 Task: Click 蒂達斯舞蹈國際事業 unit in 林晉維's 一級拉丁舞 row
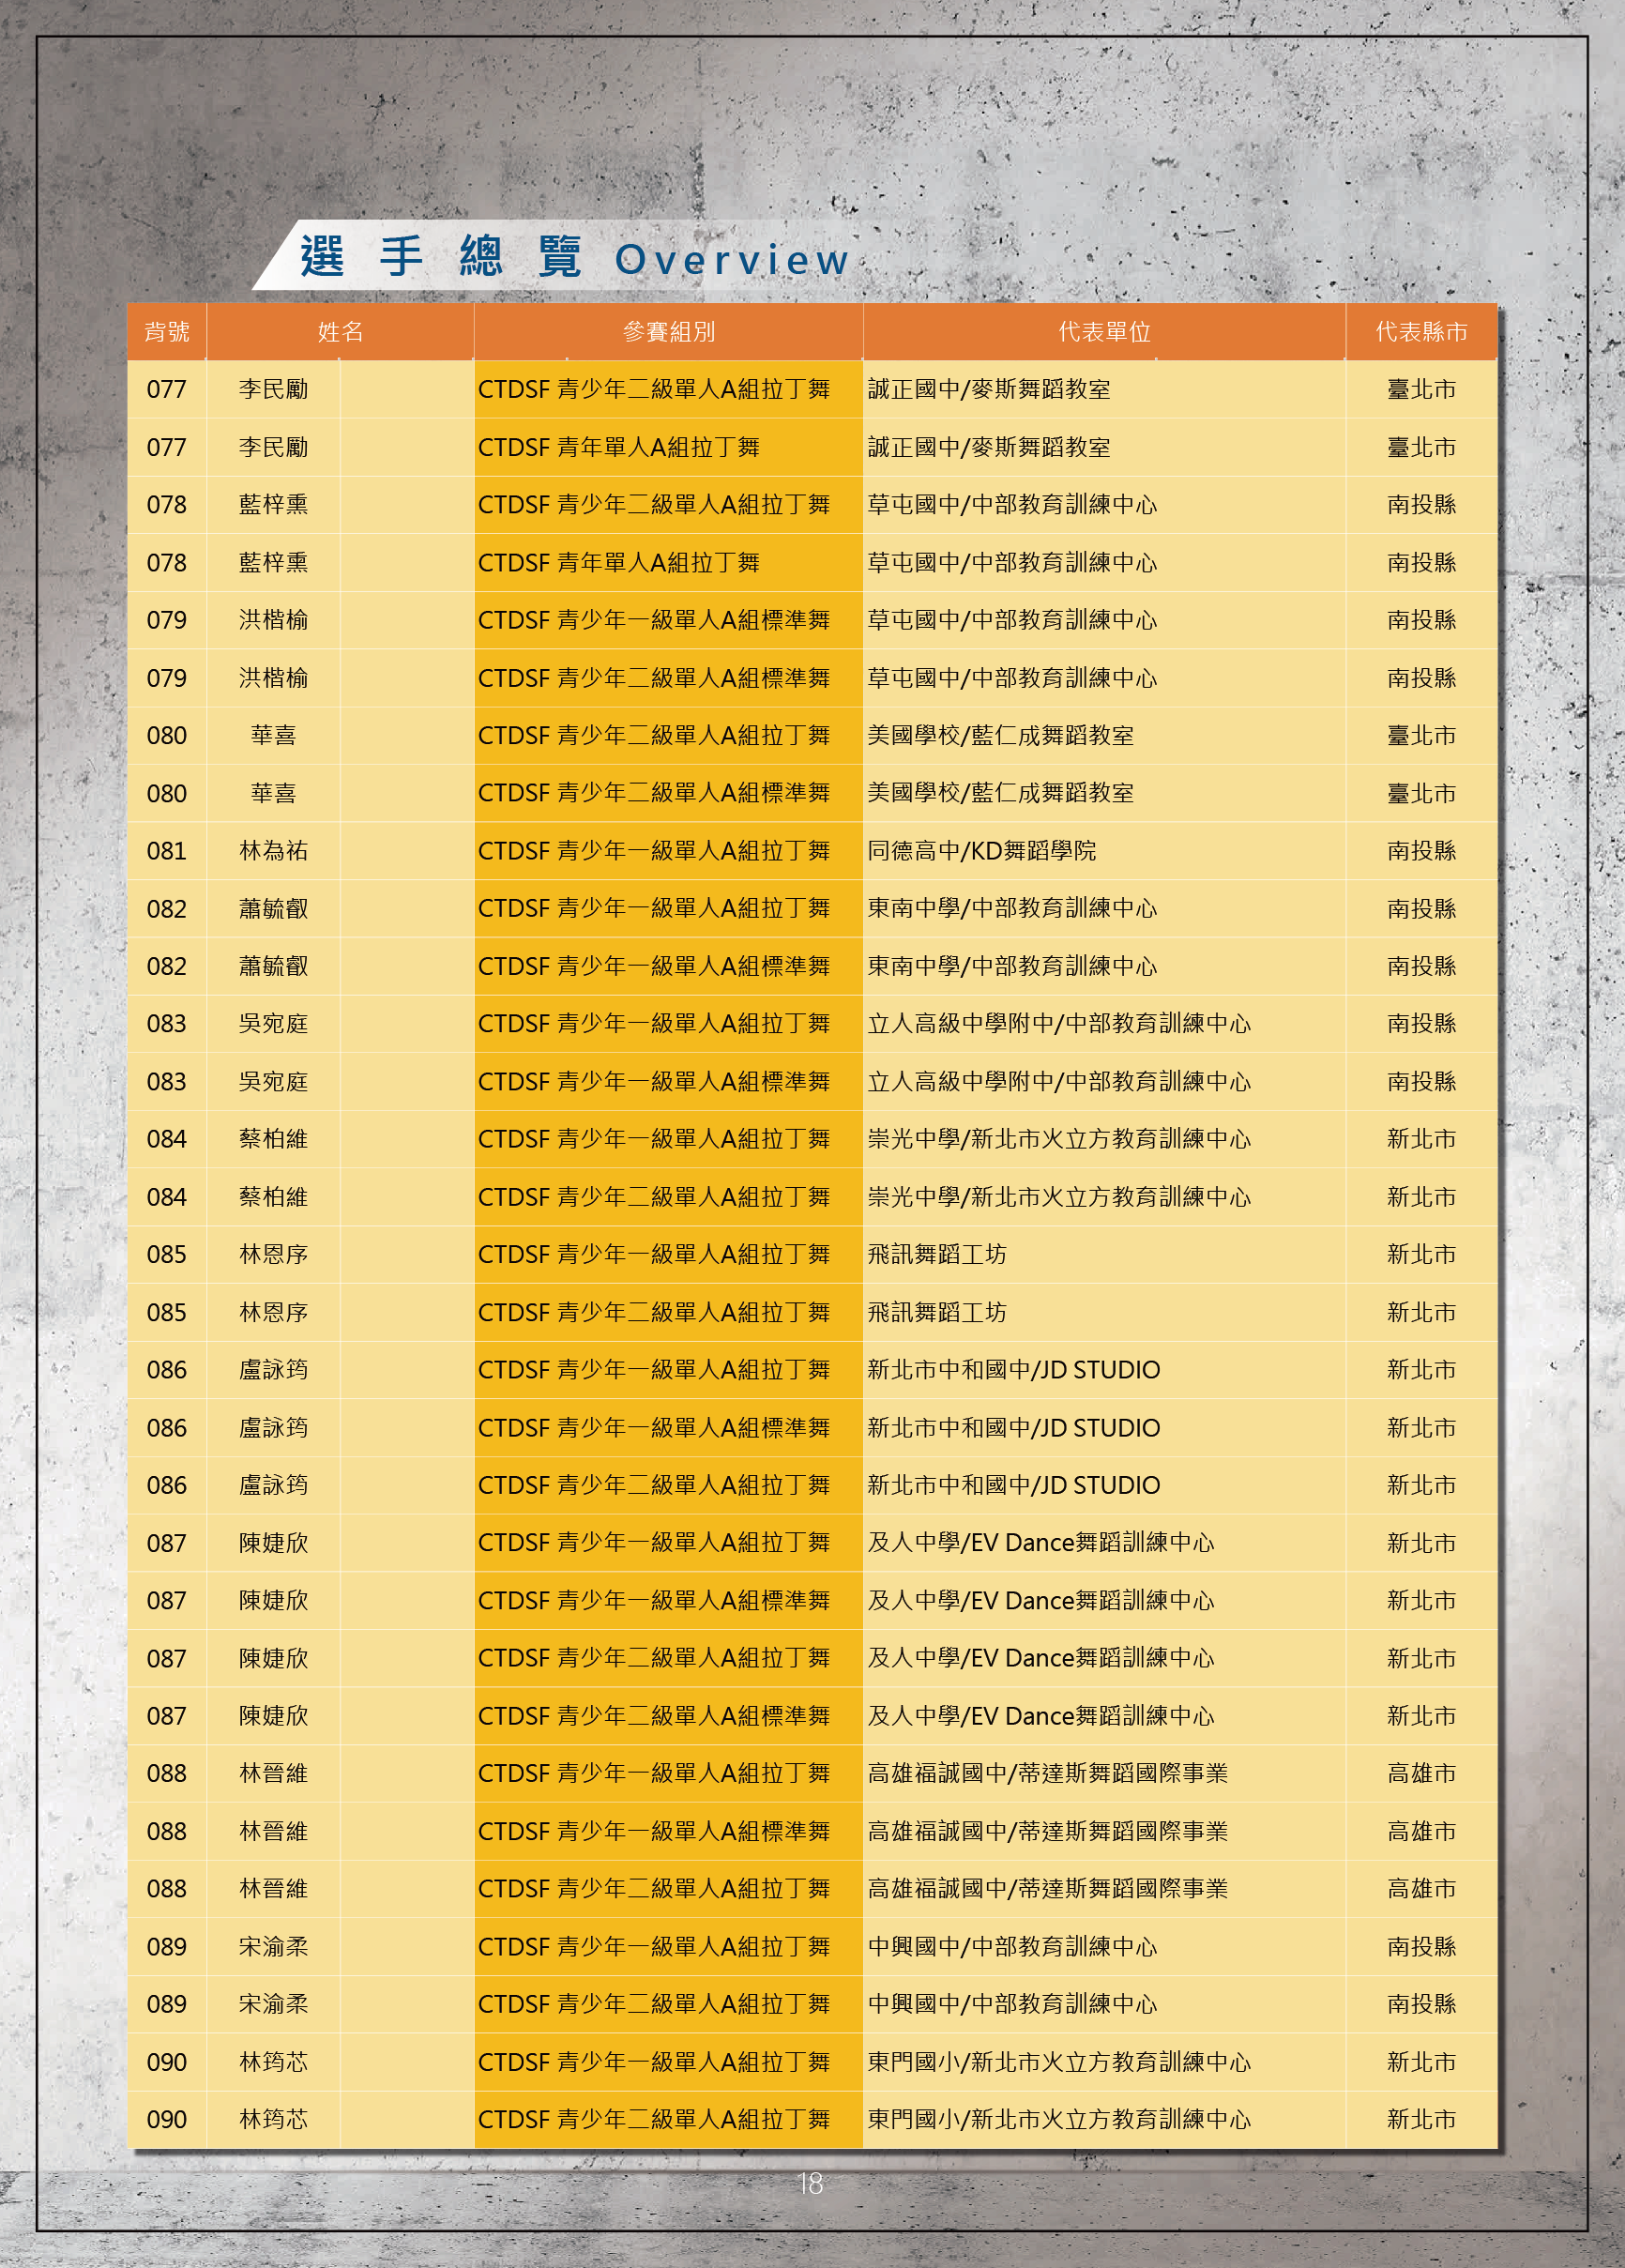[1047, 1774]
